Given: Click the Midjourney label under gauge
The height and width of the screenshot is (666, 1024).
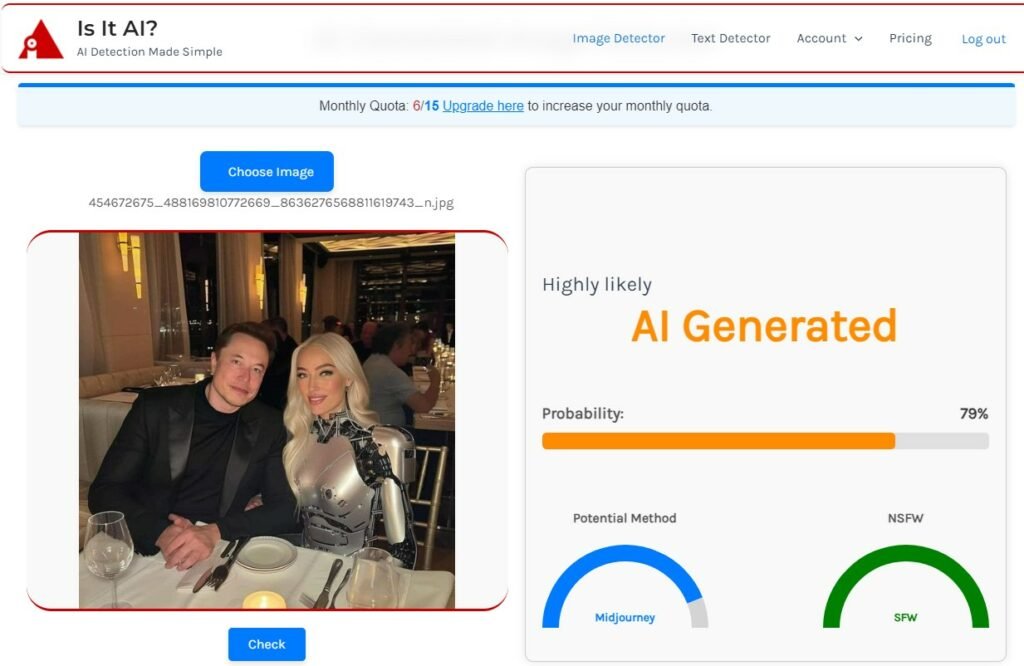Looking at the screenshot, I should pos(624,618).
